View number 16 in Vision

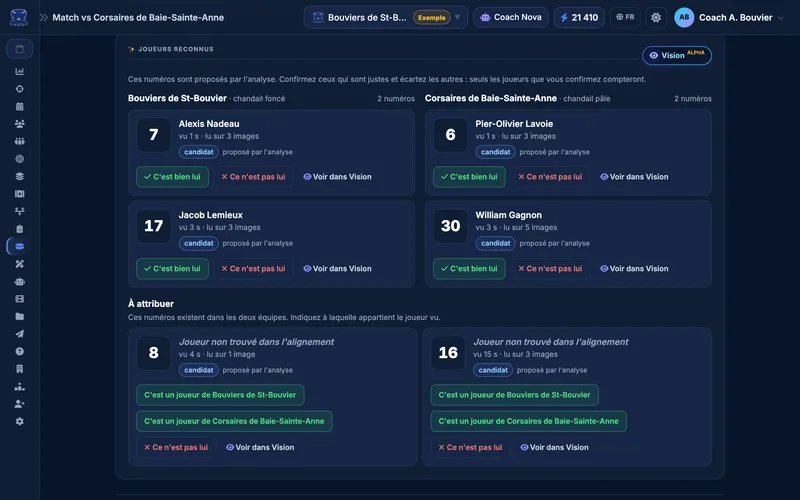coord(555,447)
